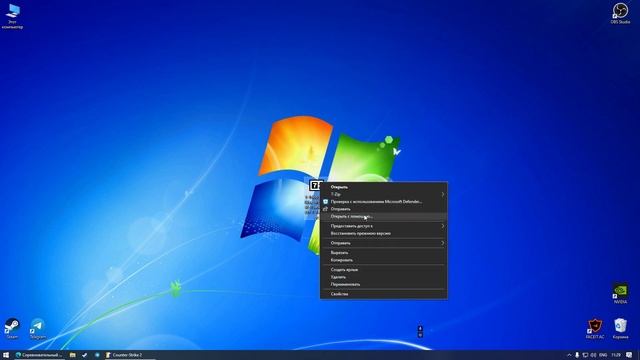
Task: Run the Microsoft Defender scan menu entry
Action: coord(383,202)
